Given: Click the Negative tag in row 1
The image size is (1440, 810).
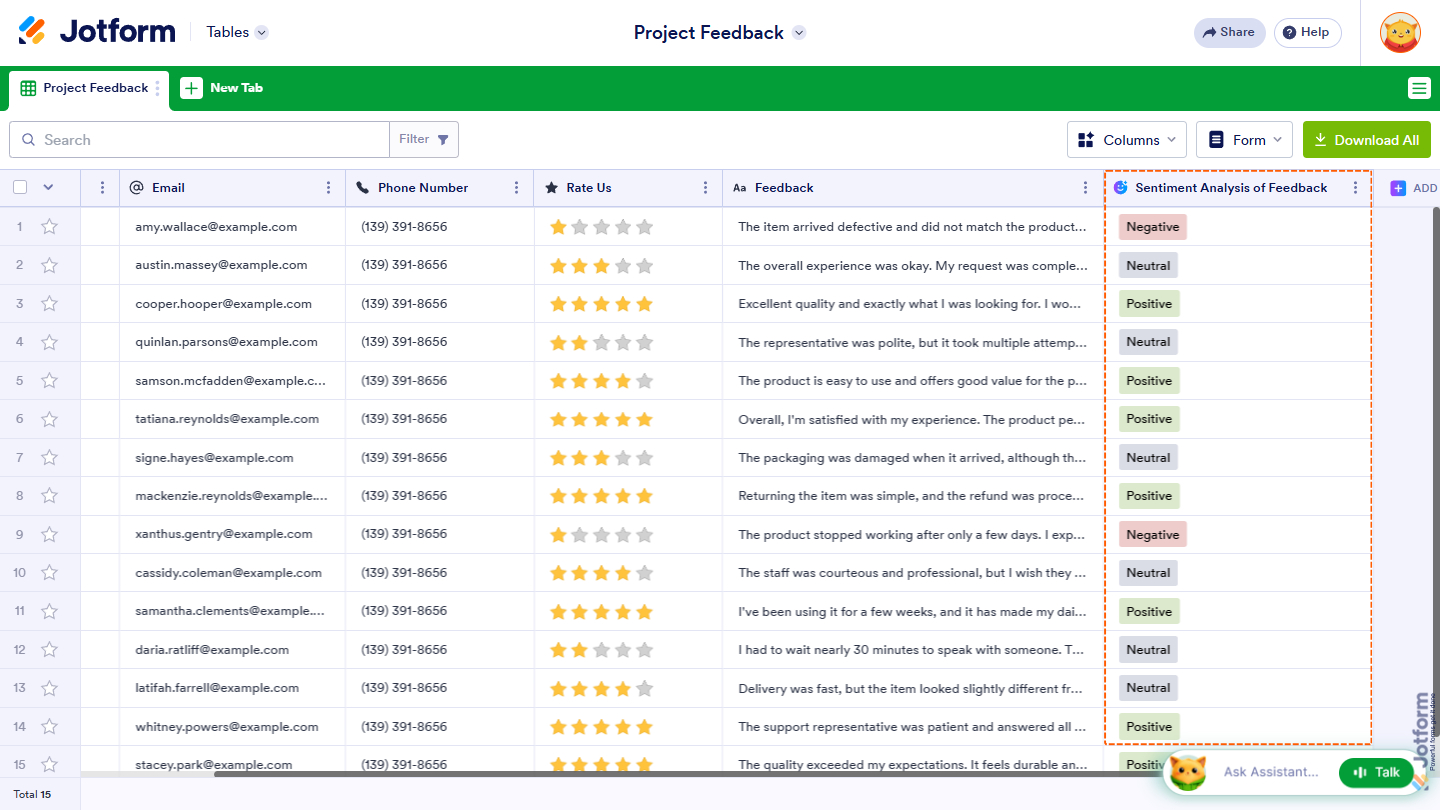Looking at the screenshot, I should click(x=1152, y=227).
